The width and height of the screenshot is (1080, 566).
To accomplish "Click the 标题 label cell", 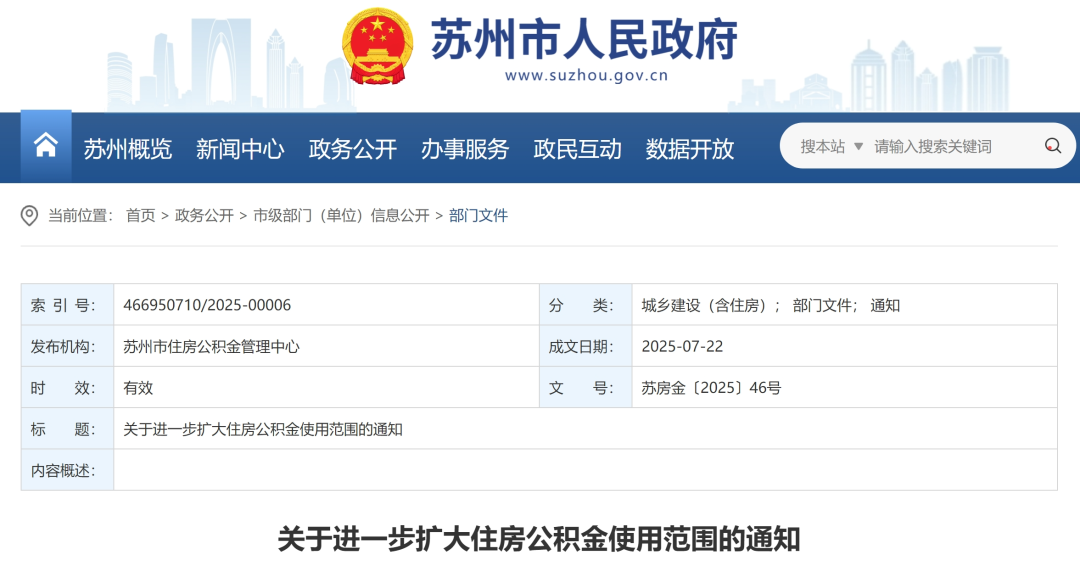I will click(68, 428).
